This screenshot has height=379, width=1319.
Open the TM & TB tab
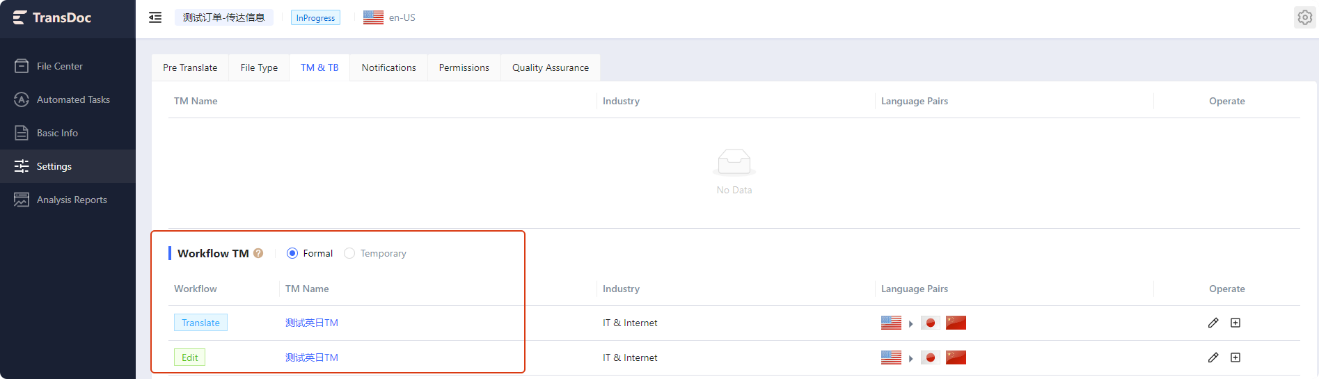tap(319, 68)
